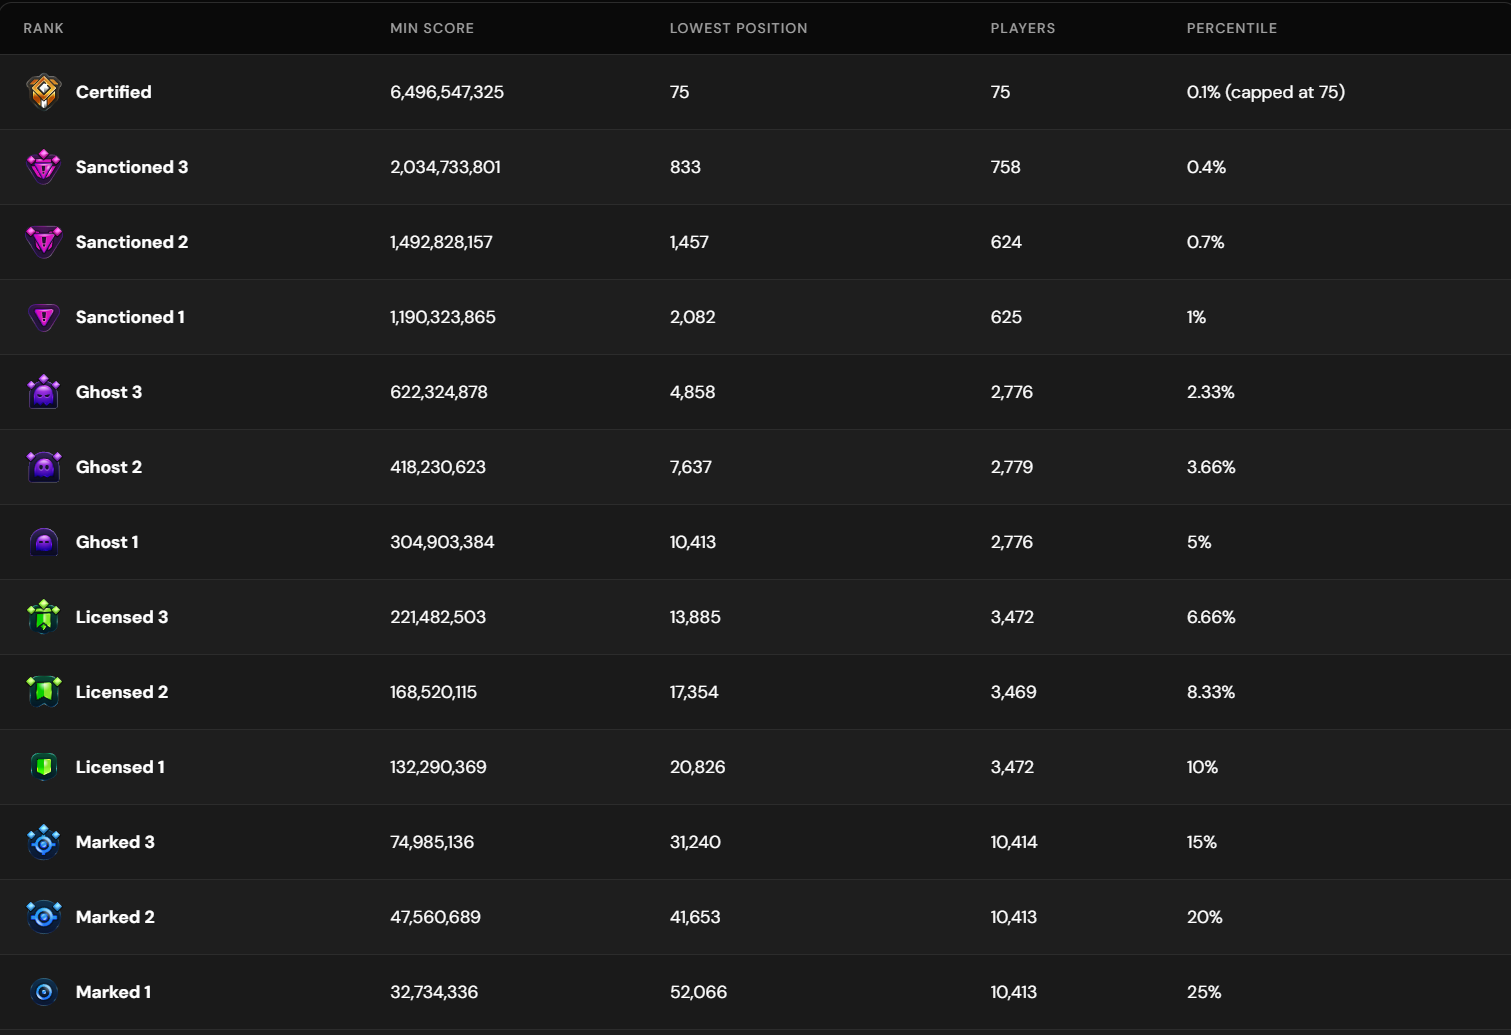The image size is (1511, 1035).
Task: Click lowest position value 833
Action: point(685,167)
